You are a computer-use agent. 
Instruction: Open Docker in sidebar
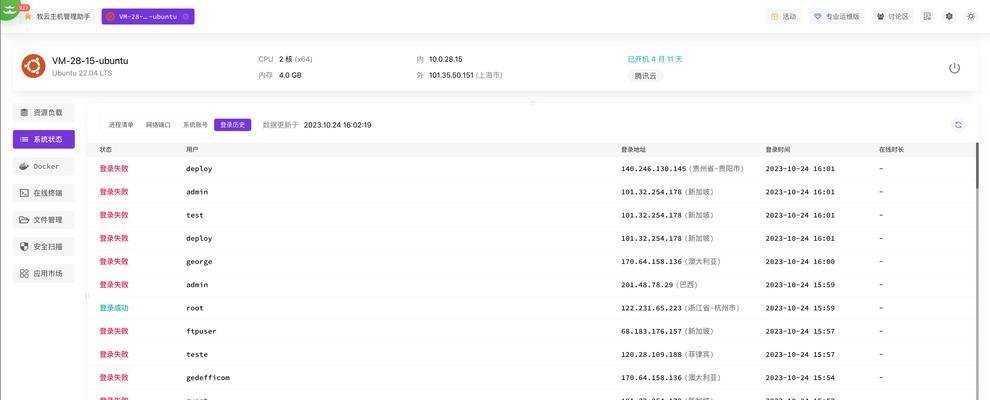coord(44,167)
